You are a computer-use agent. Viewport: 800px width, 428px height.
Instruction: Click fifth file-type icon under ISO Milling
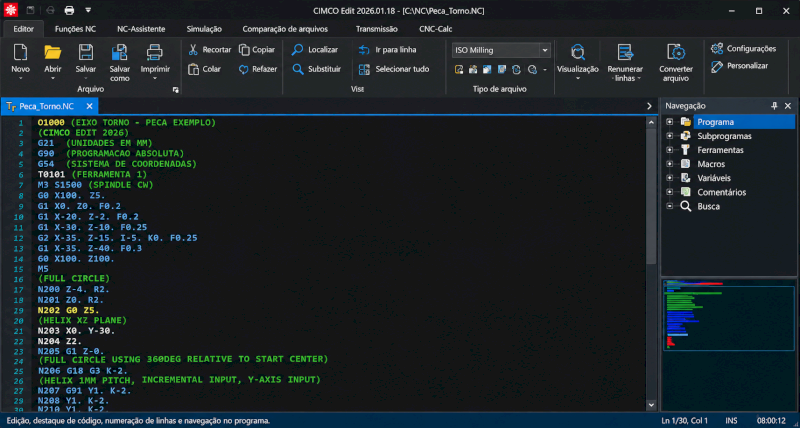[x=516, y=69]
